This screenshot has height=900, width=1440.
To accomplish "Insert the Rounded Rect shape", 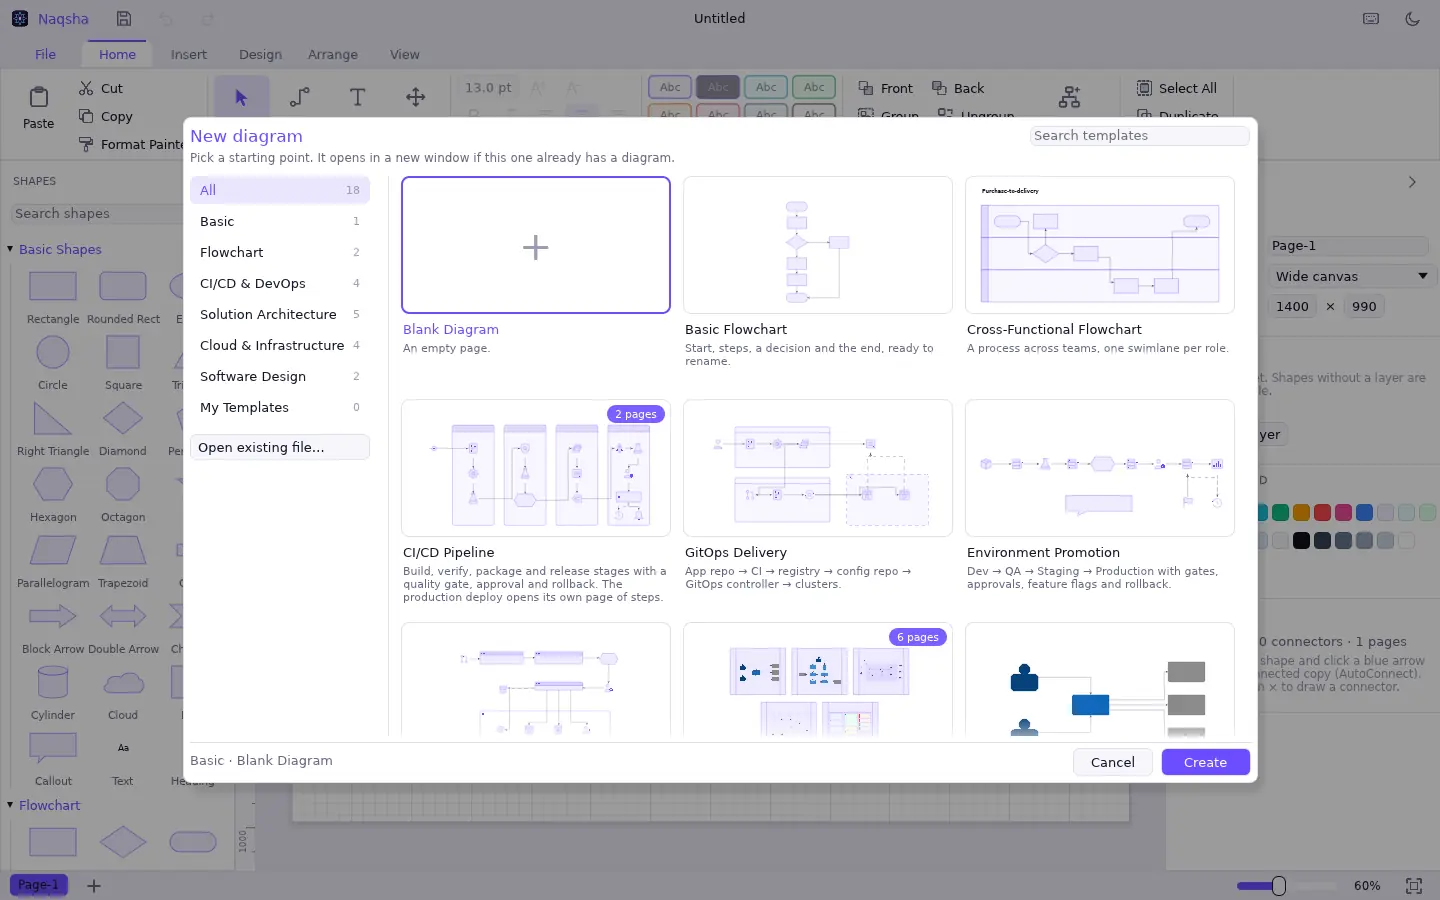I will 123,287.
